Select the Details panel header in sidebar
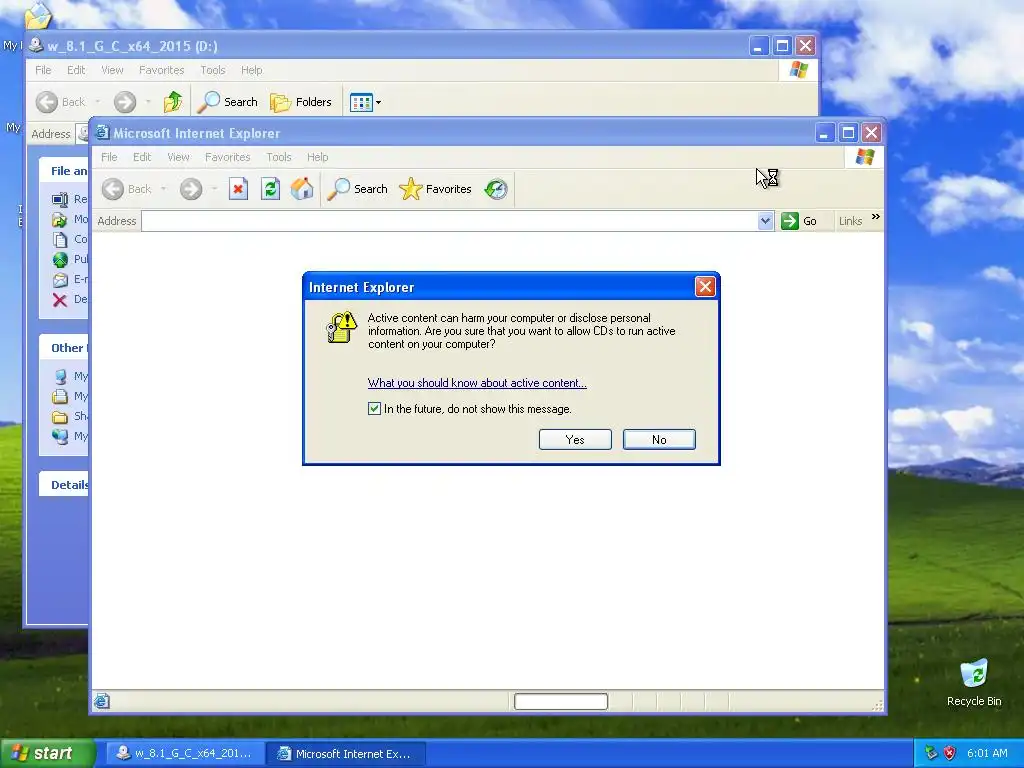The height and width of the screenshot is (768, 1024). (x=64, y=485)
